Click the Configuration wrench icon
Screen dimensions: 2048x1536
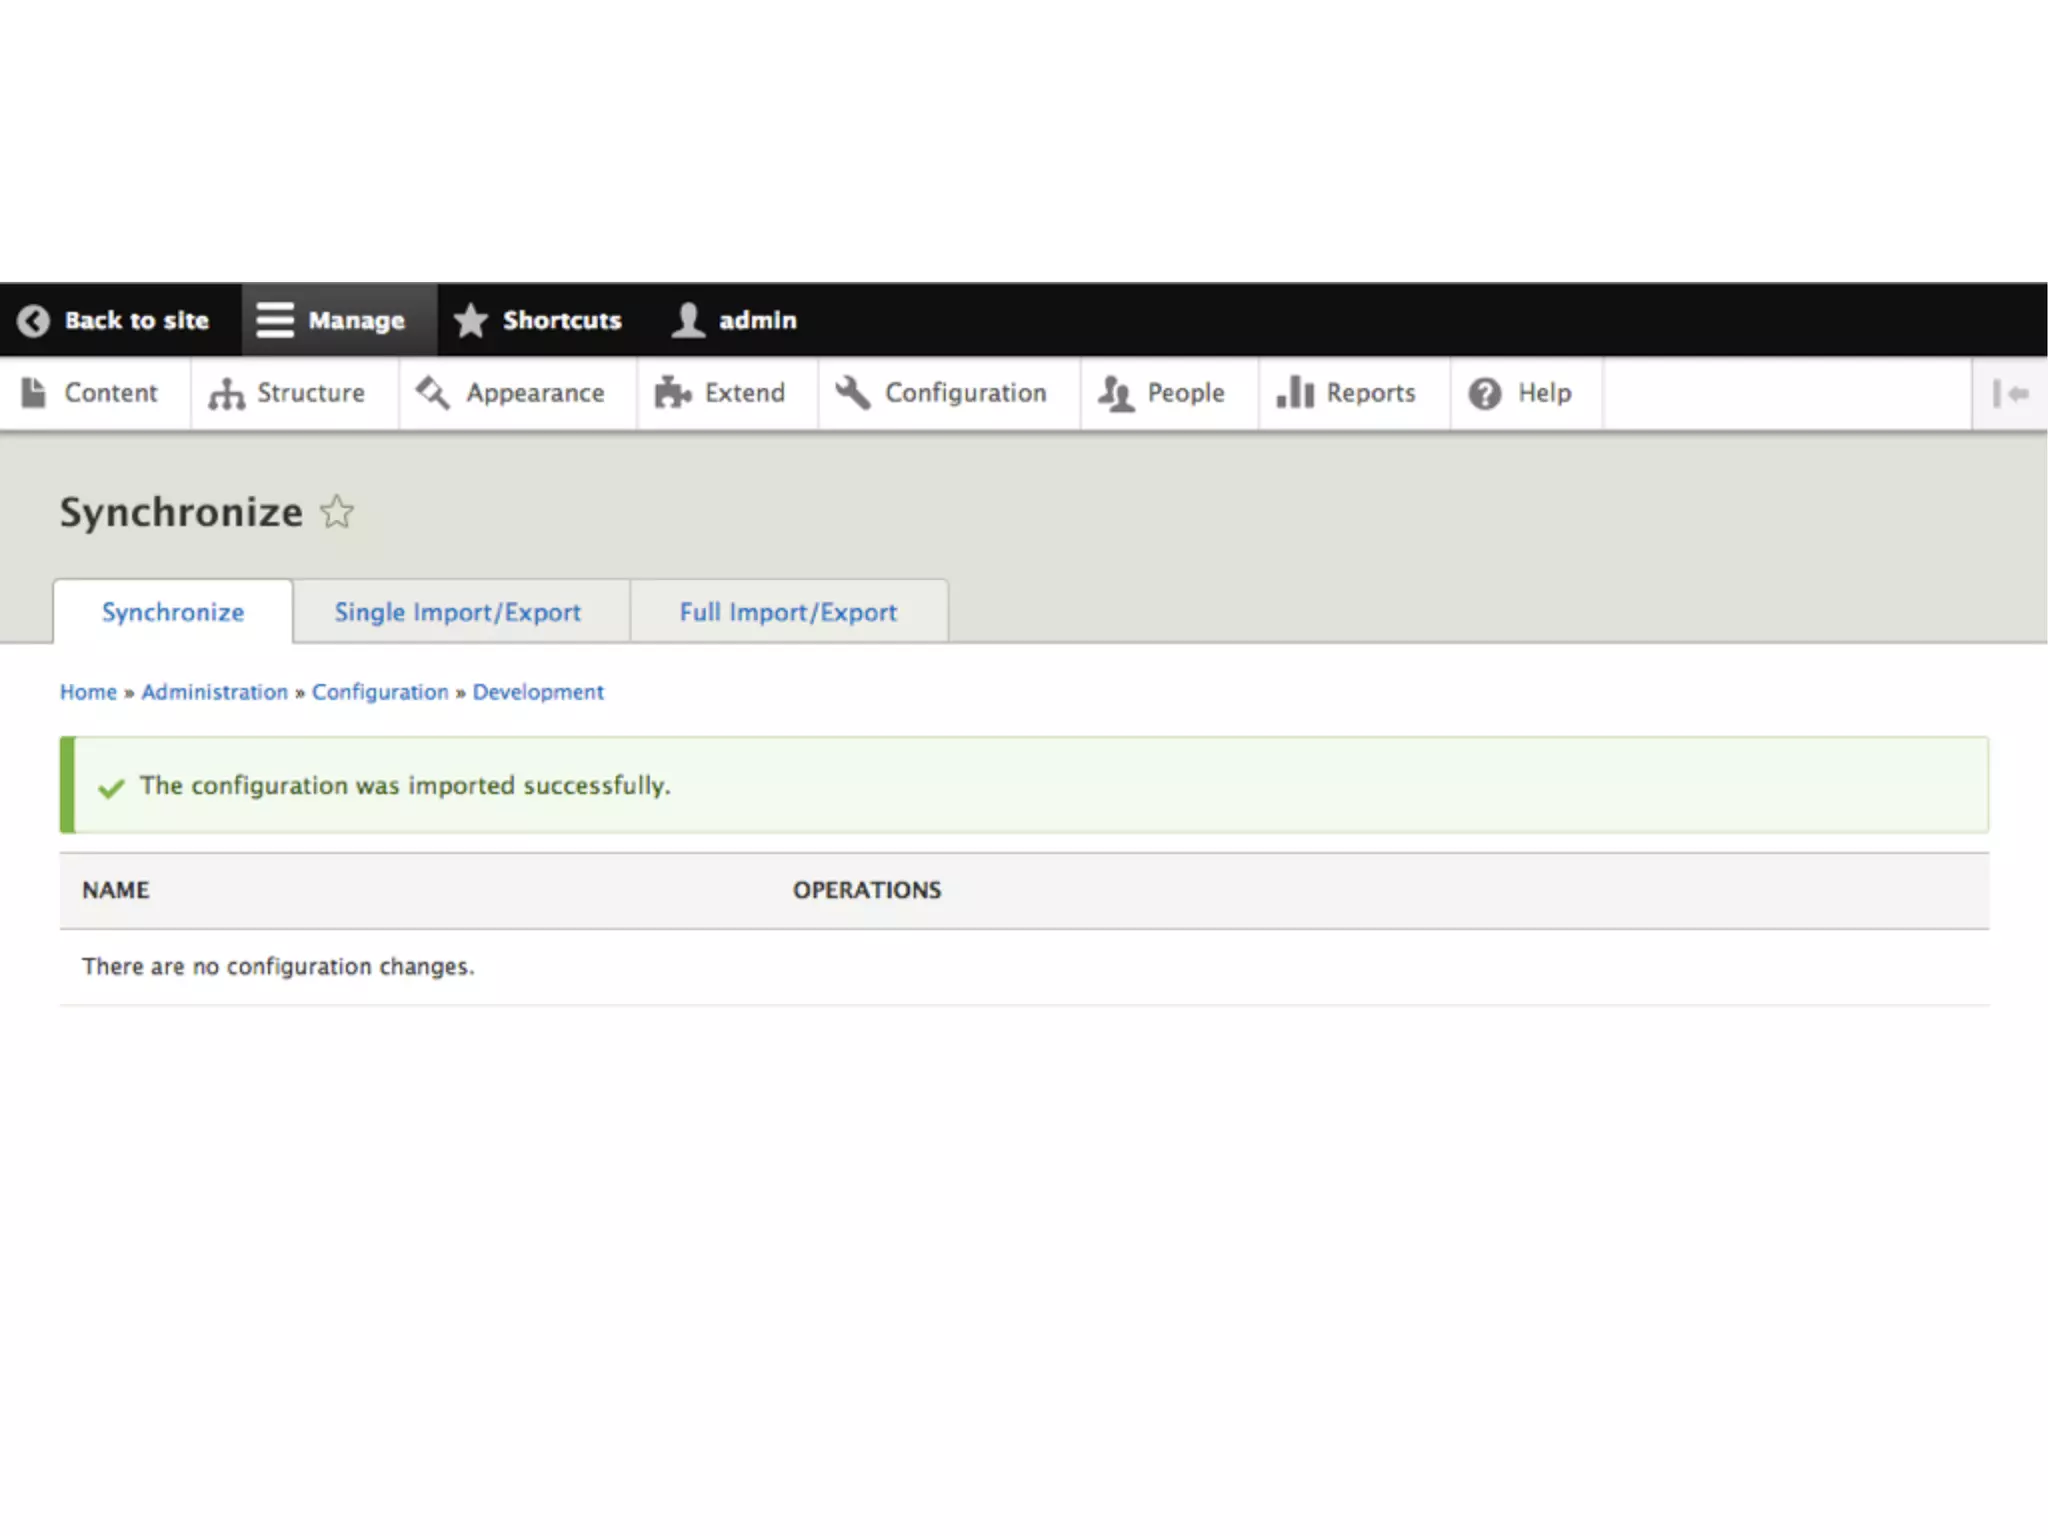pyautogui.click(x=853, y=393)
